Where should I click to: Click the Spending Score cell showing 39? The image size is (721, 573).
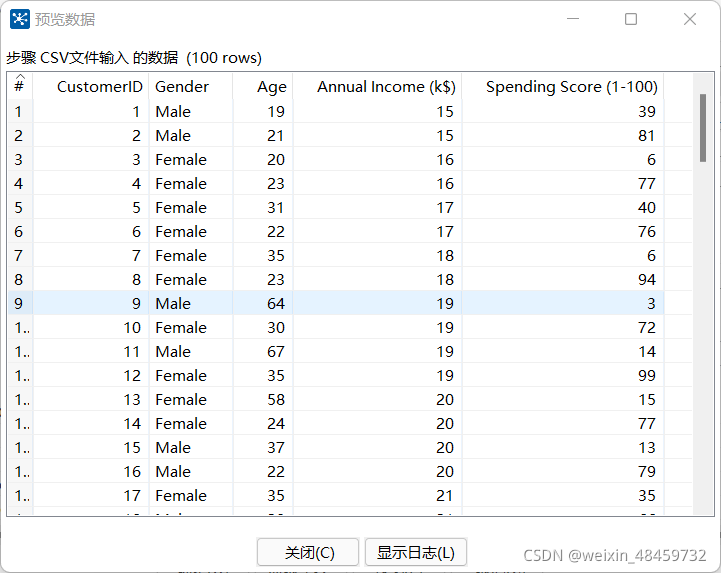(x=563, y=112)
